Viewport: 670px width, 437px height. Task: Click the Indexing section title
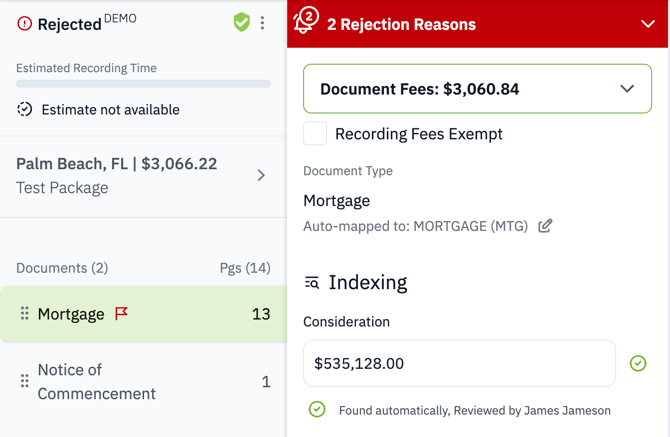click(368, 282)
